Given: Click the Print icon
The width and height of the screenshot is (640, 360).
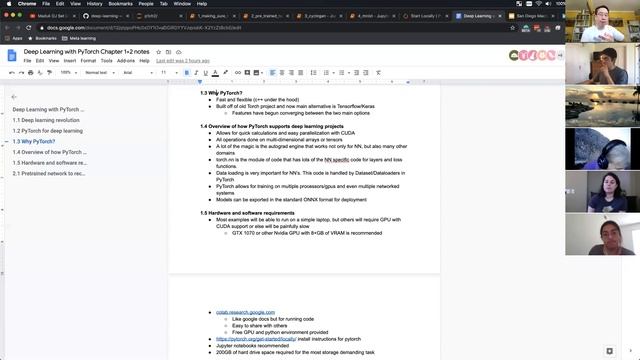Looking at the screenshot, I should (x=31, y=73).
